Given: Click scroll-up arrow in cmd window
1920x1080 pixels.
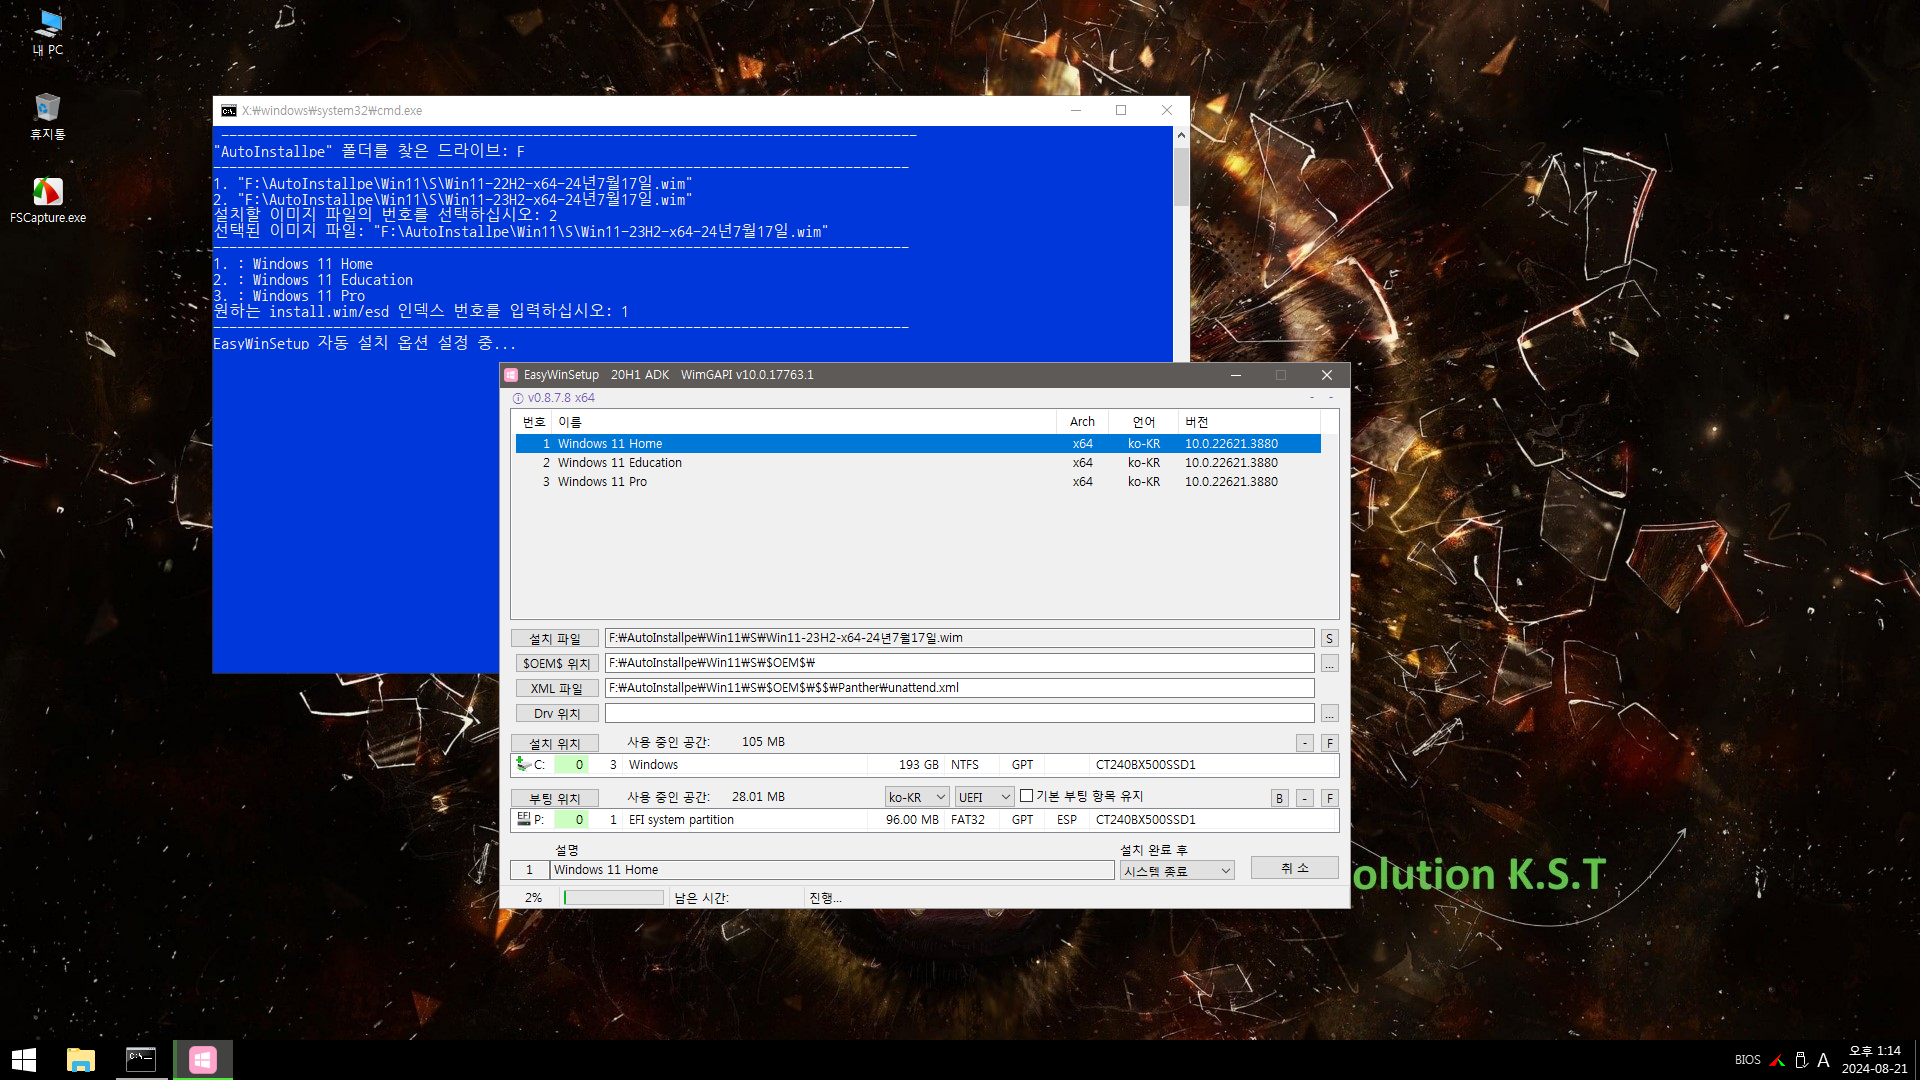Looking at the screenshot, I should point(1181,134).
